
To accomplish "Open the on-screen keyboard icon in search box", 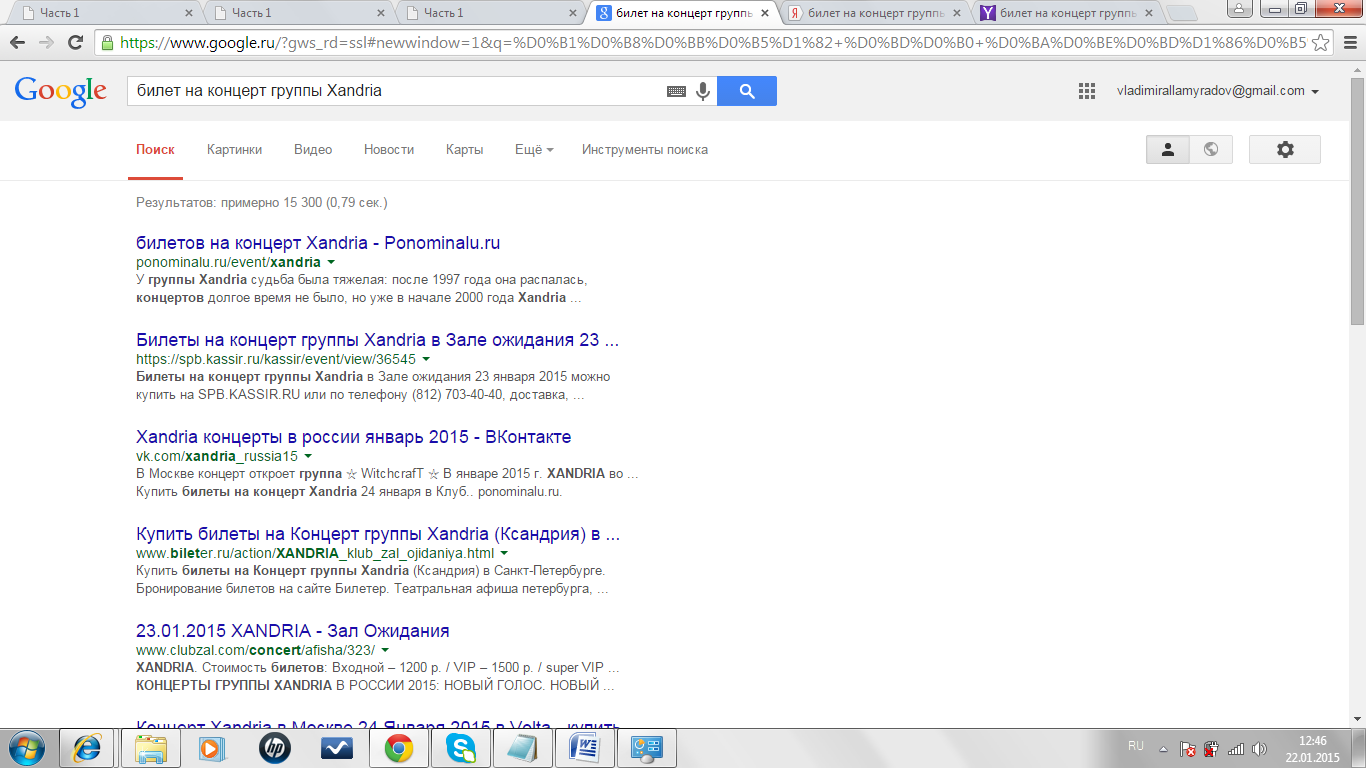I will (676, 91).
